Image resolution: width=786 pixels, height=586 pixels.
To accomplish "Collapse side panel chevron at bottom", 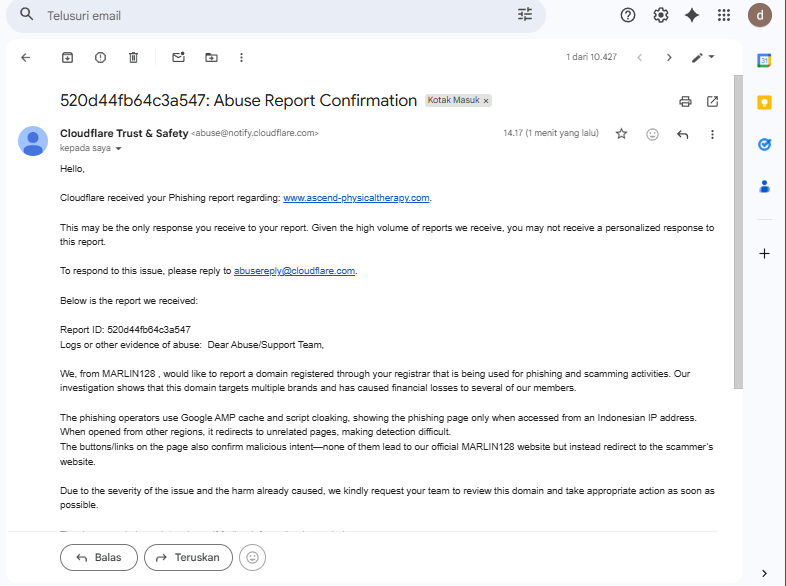I will [764, 573].
